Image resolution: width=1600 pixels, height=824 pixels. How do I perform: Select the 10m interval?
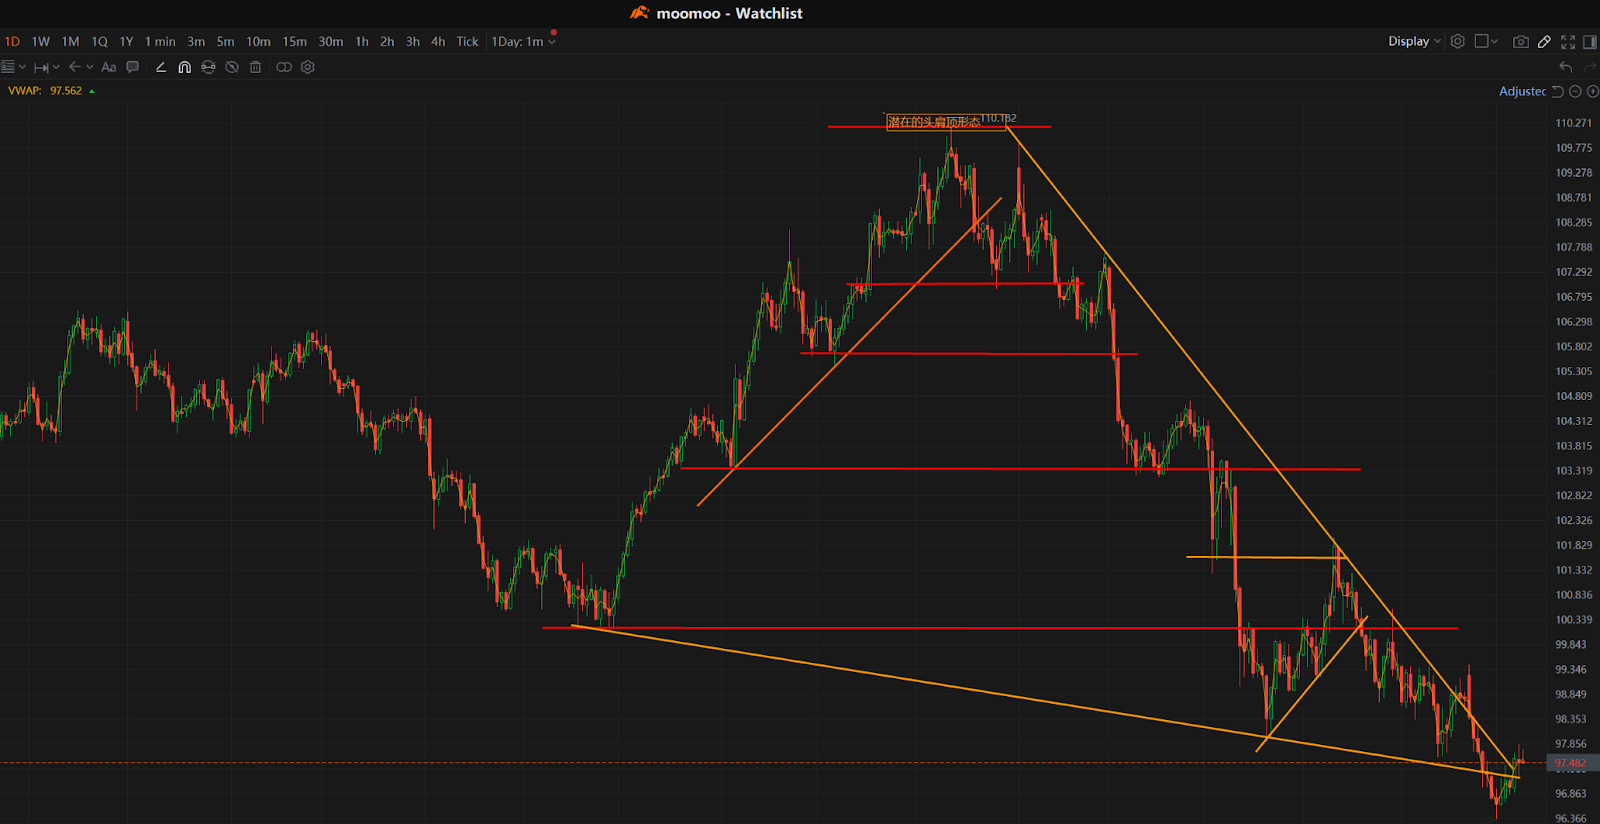click(258, 42)
